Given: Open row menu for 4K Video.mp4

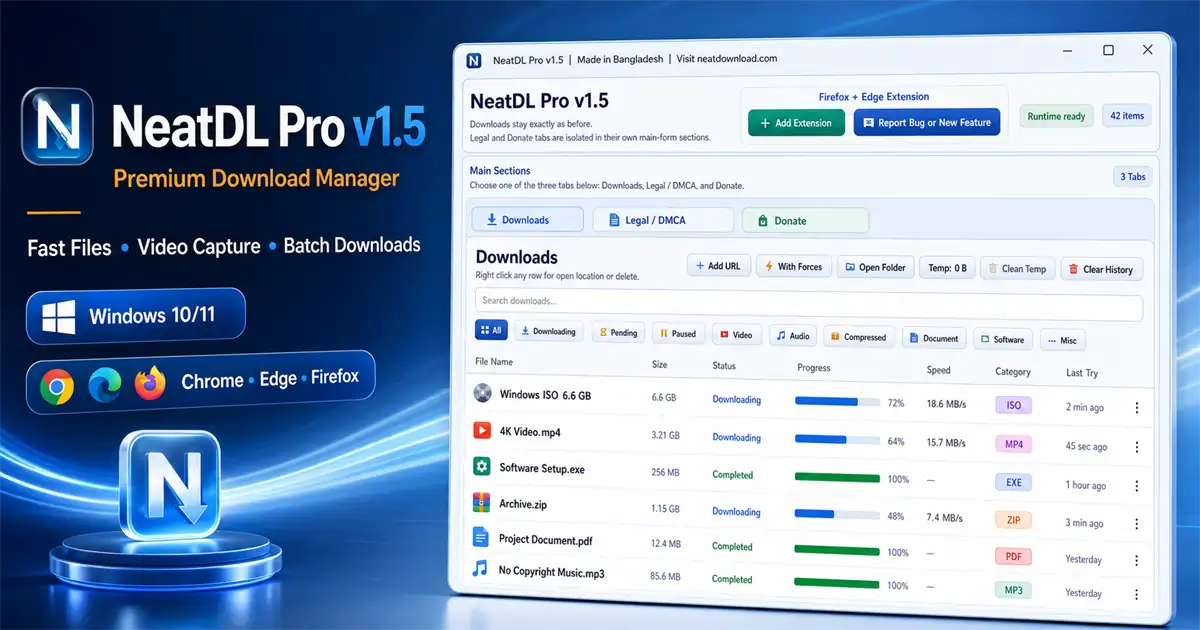Looking at the screenshot, I should 1136,446.
